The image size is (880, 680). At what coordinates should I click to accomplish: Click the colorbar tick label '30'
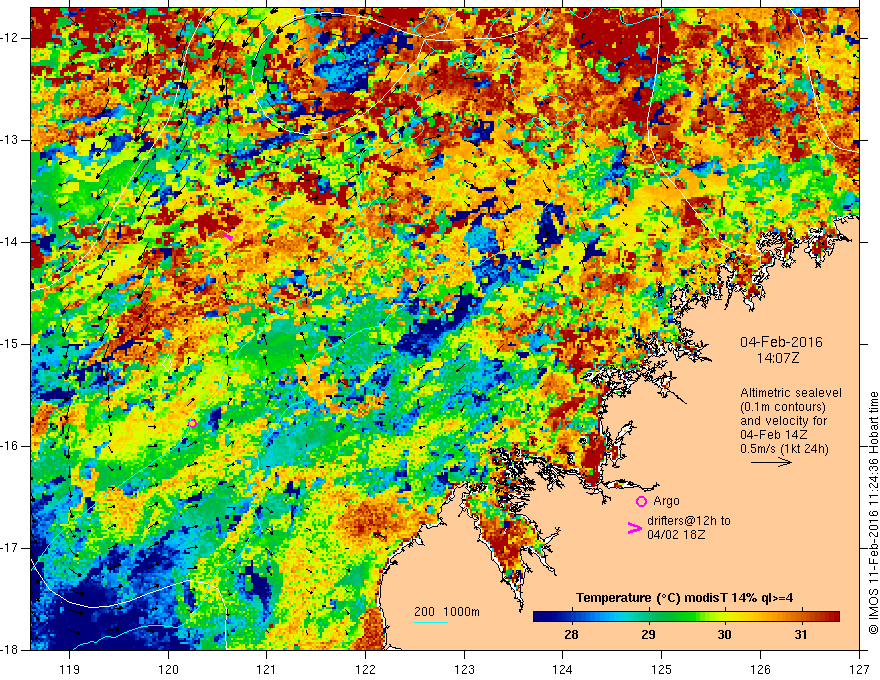(x=725, y=635)
